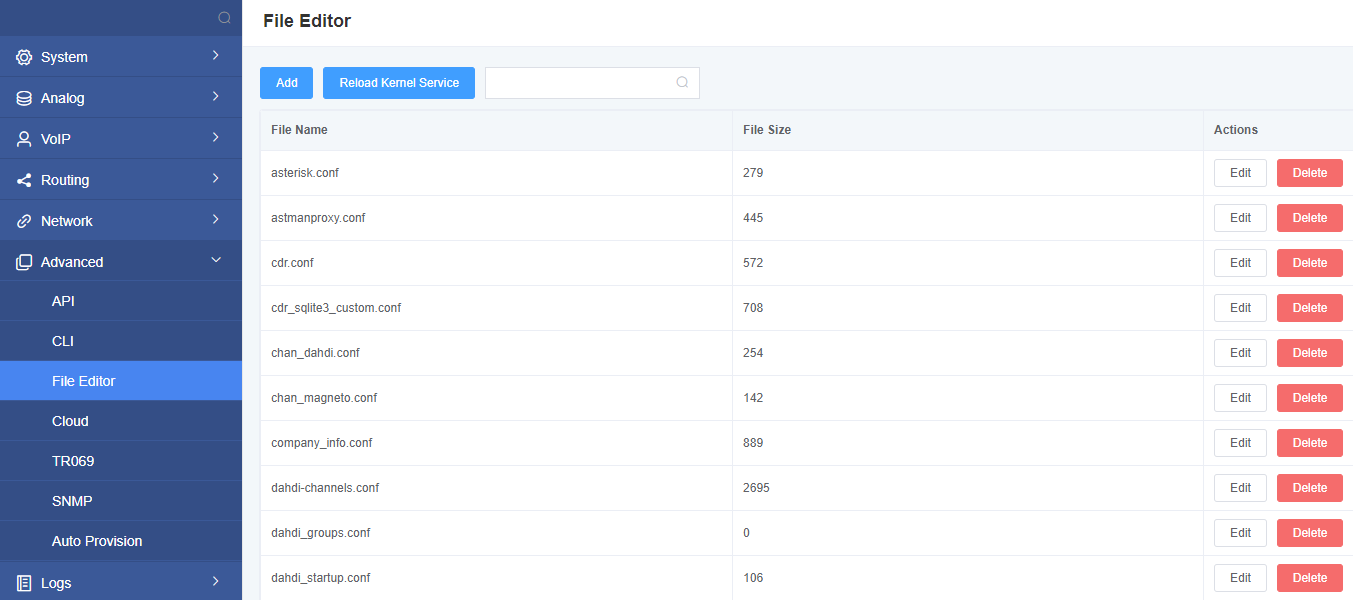The width and height of the screenshot is (1353, 600).
Task: Delete the dahdi_groups.conf file
Action: 1310,533
